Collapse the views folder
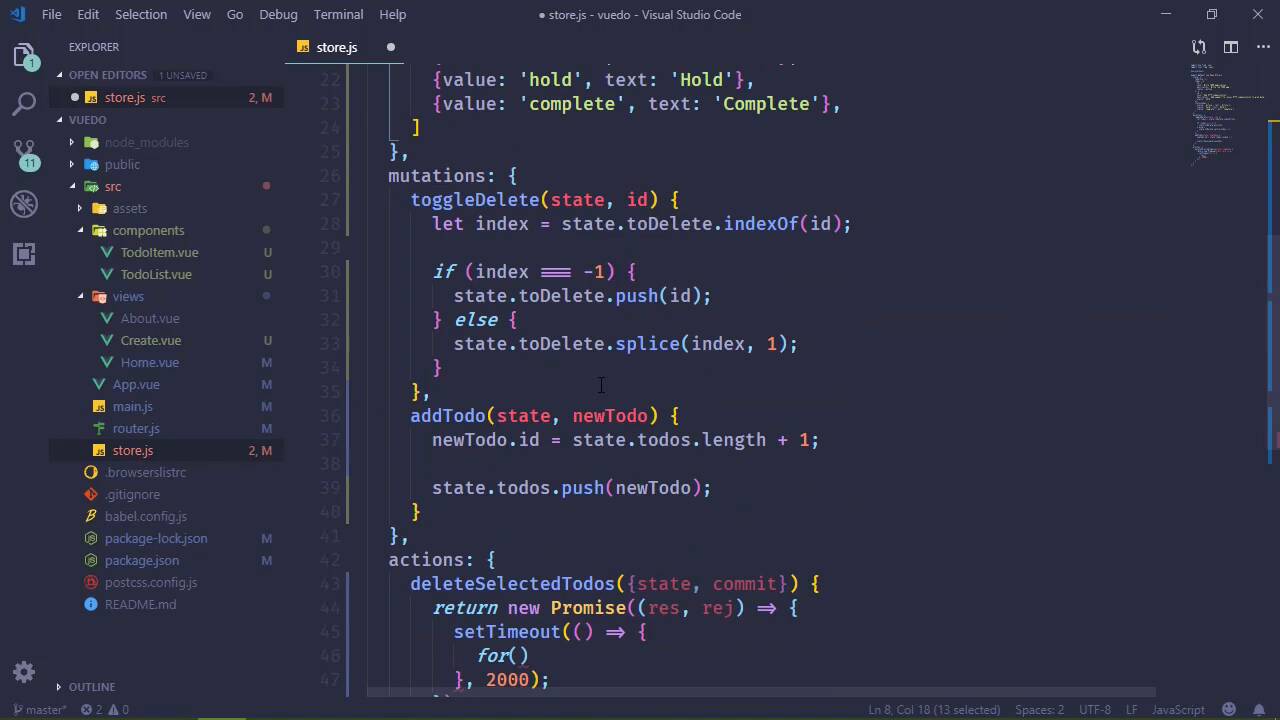Image resolution: width=1280 pixels, height=720 pixels. point(80,296)
